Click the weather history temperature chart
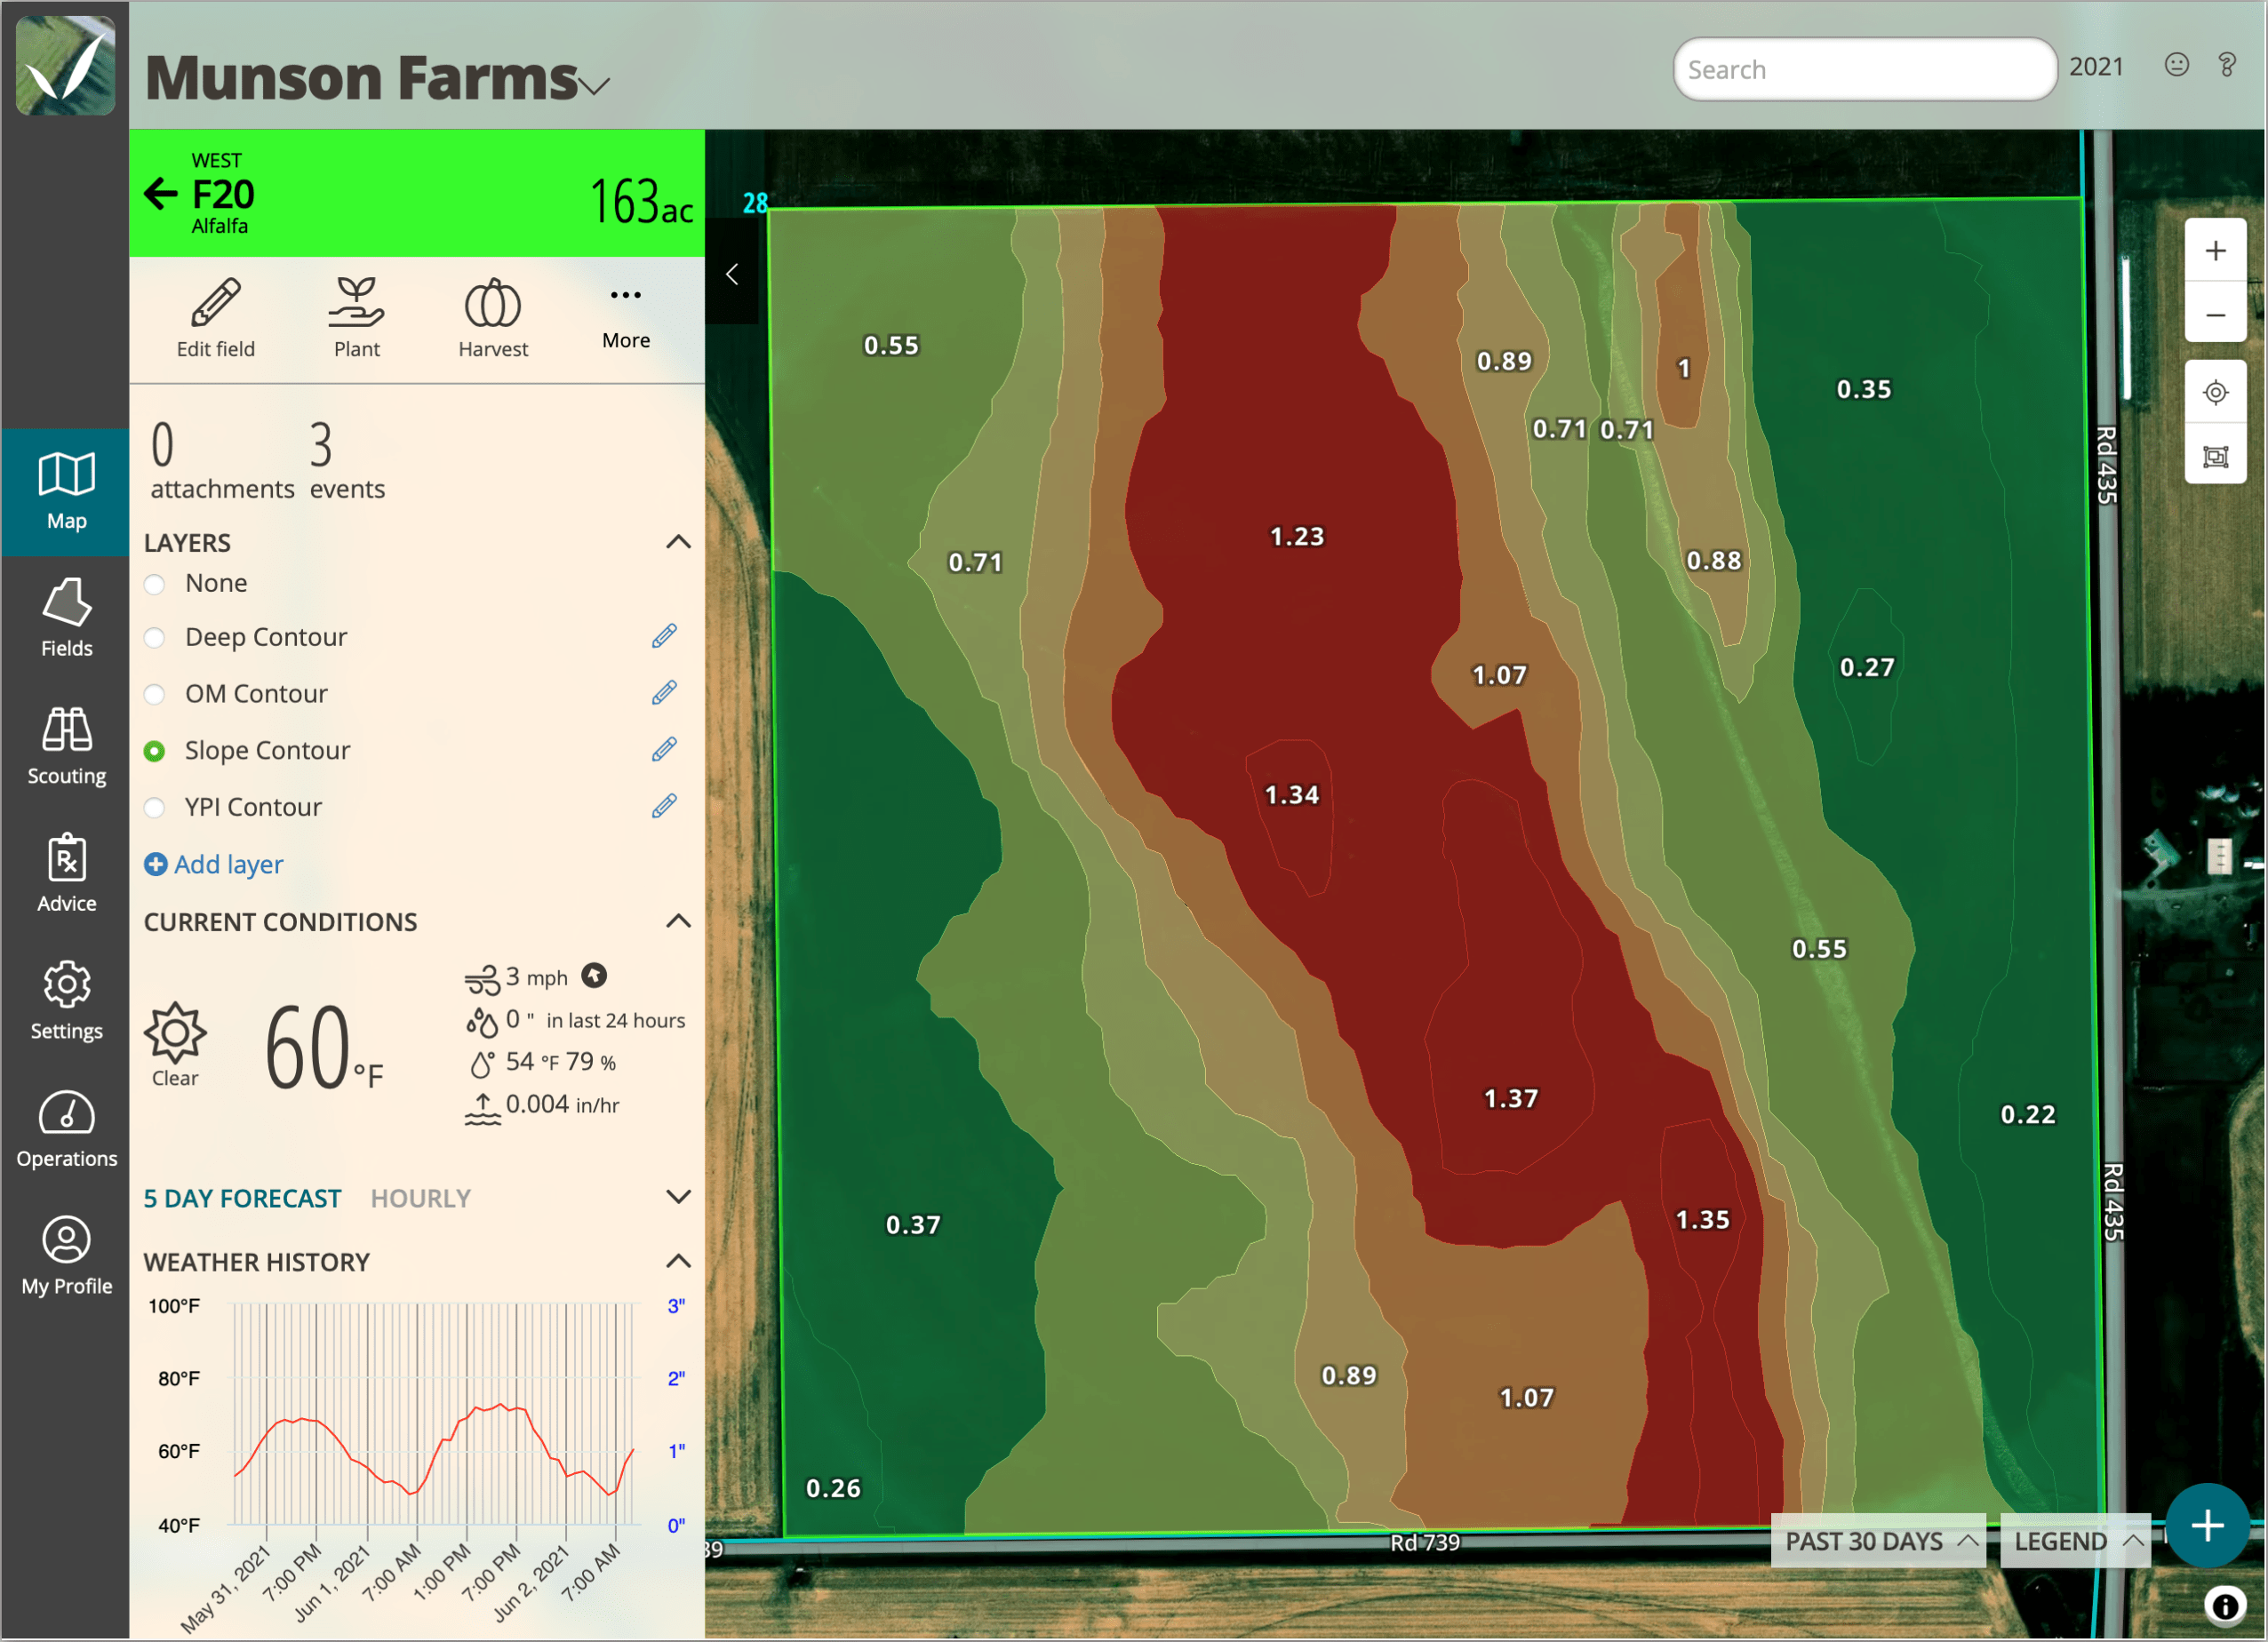Viewport: 2268px width, 1642px height. [434, 1414]
